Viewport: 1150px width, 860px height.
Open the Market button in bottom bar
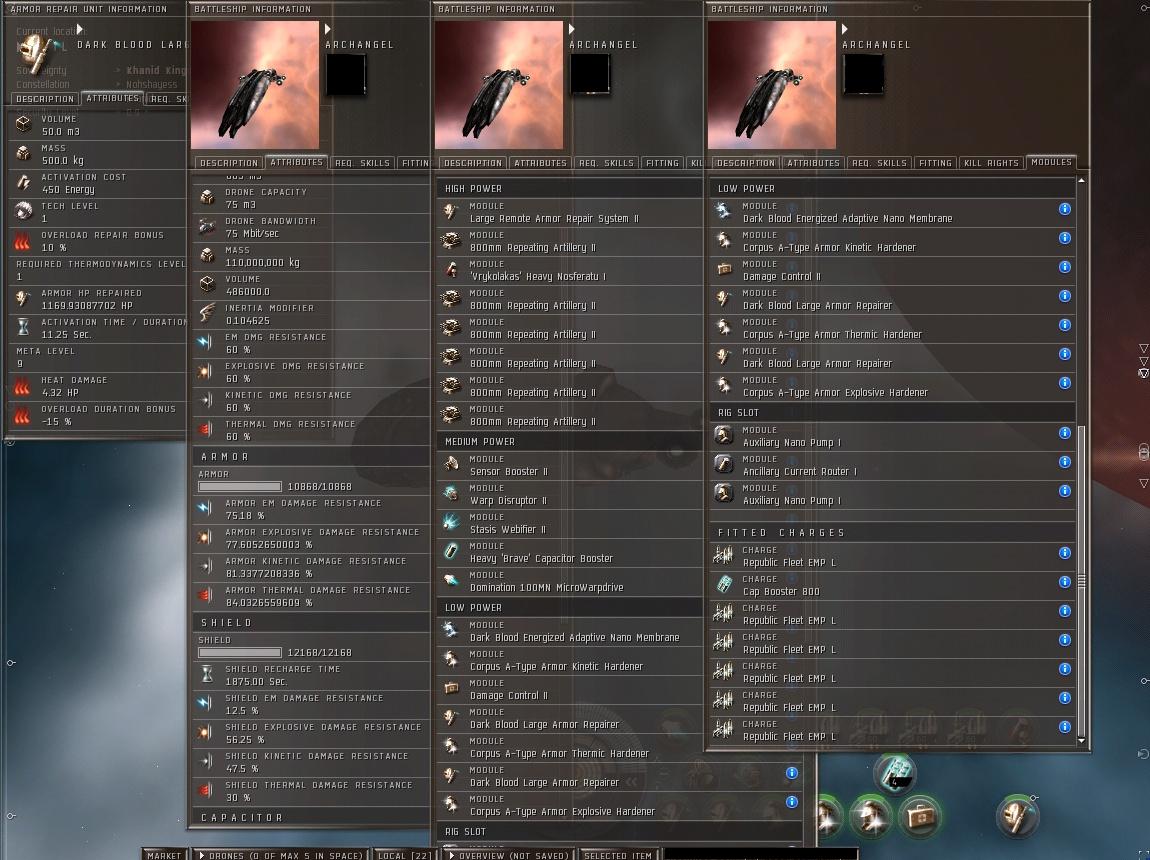(164, 855)
